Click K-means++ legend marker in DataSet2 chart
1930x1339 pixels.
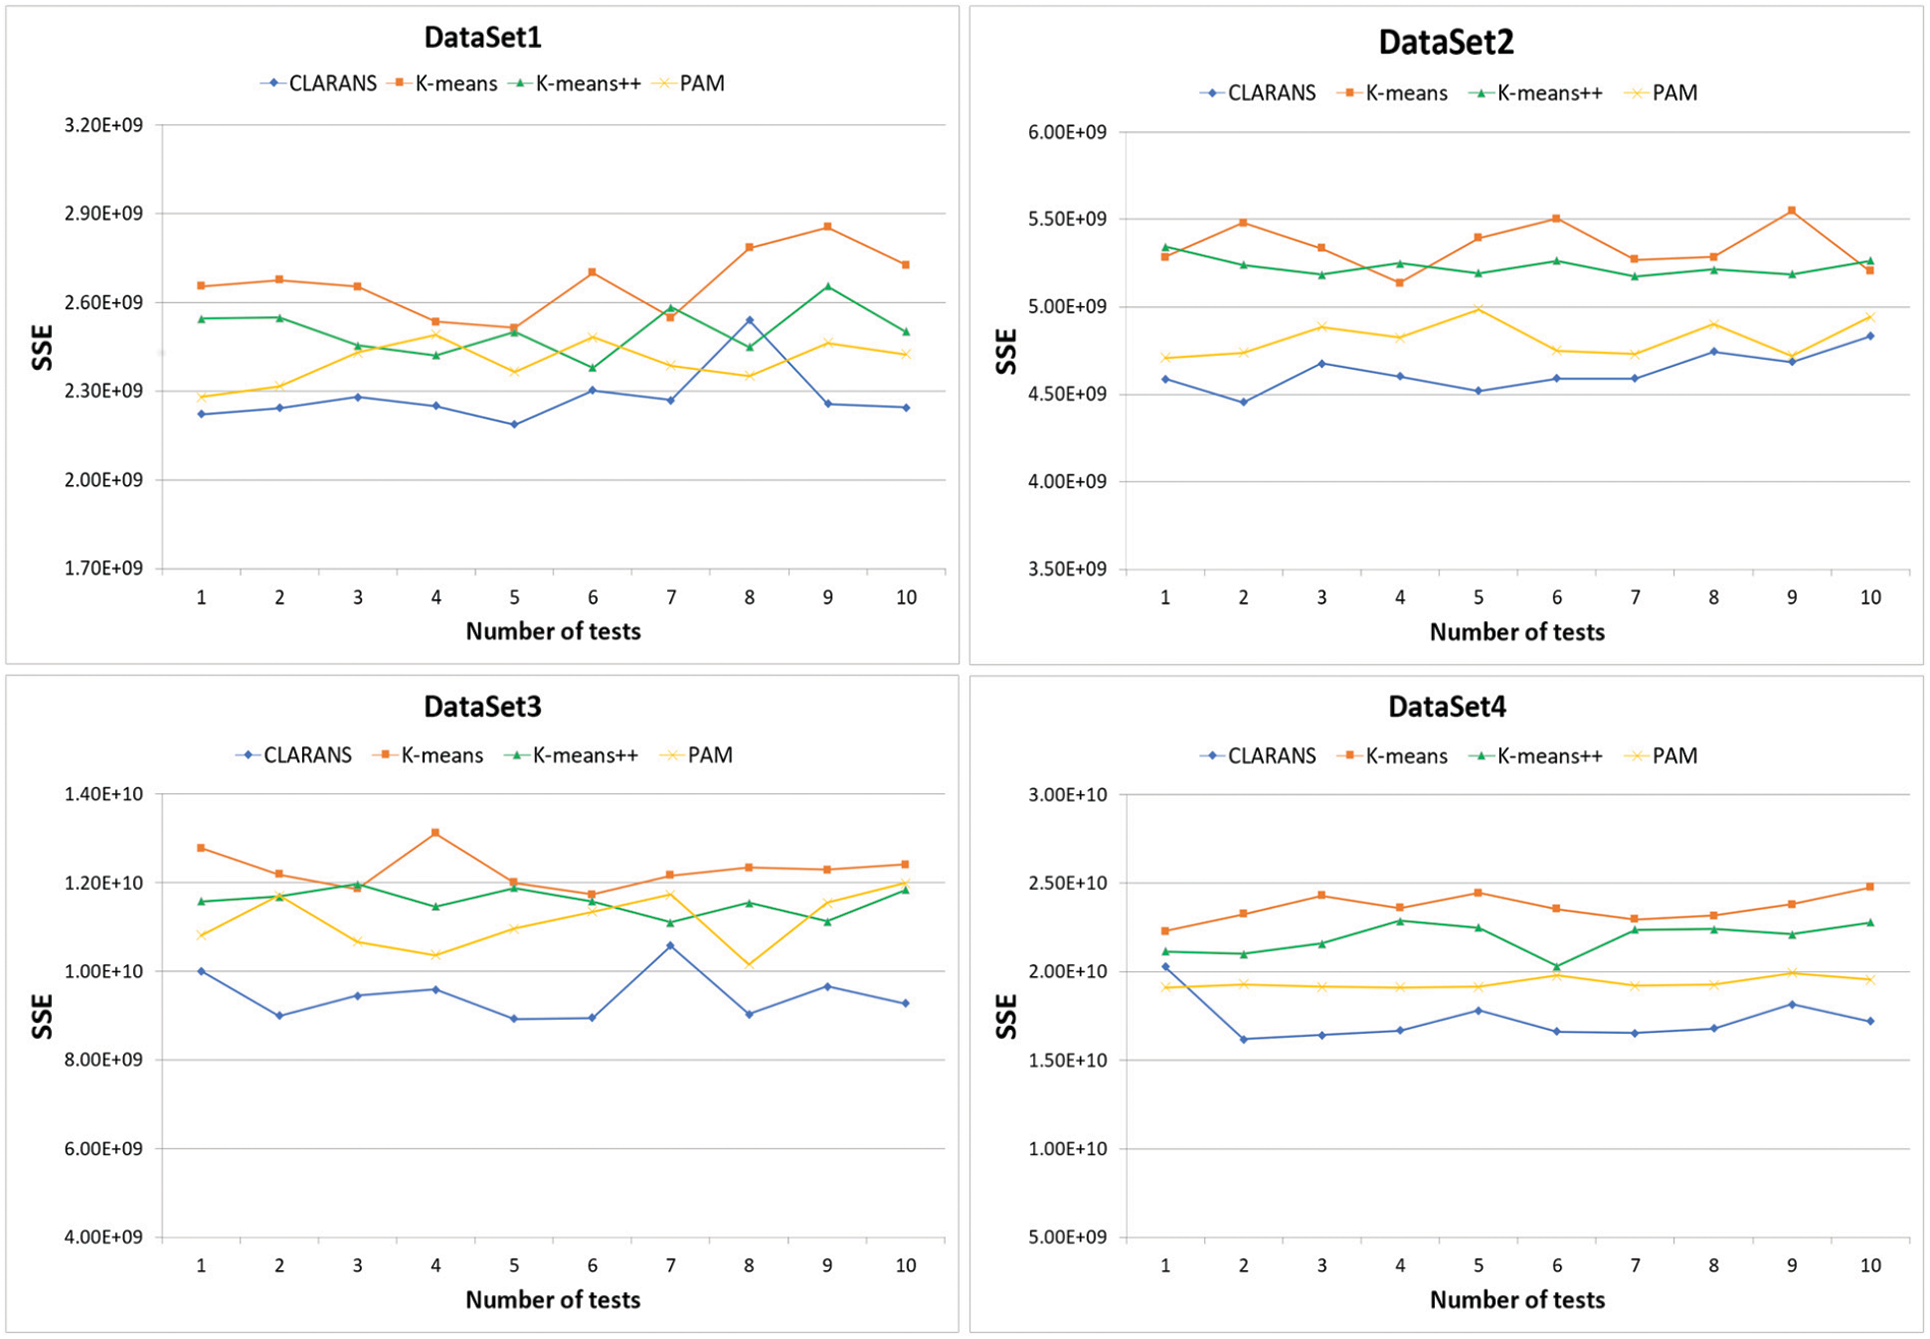(1481, 93)
